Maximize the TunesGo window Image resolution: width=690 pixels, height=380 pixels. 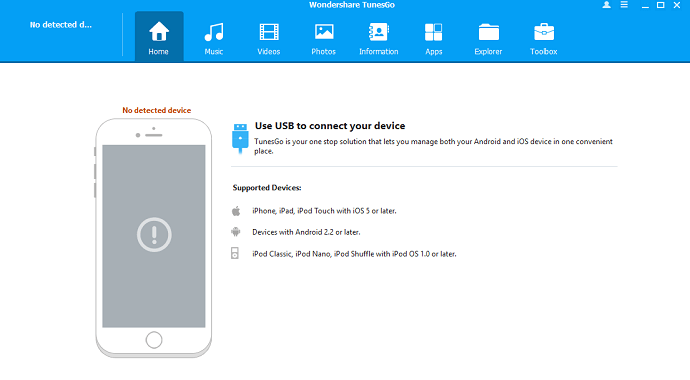click(661, 5)
